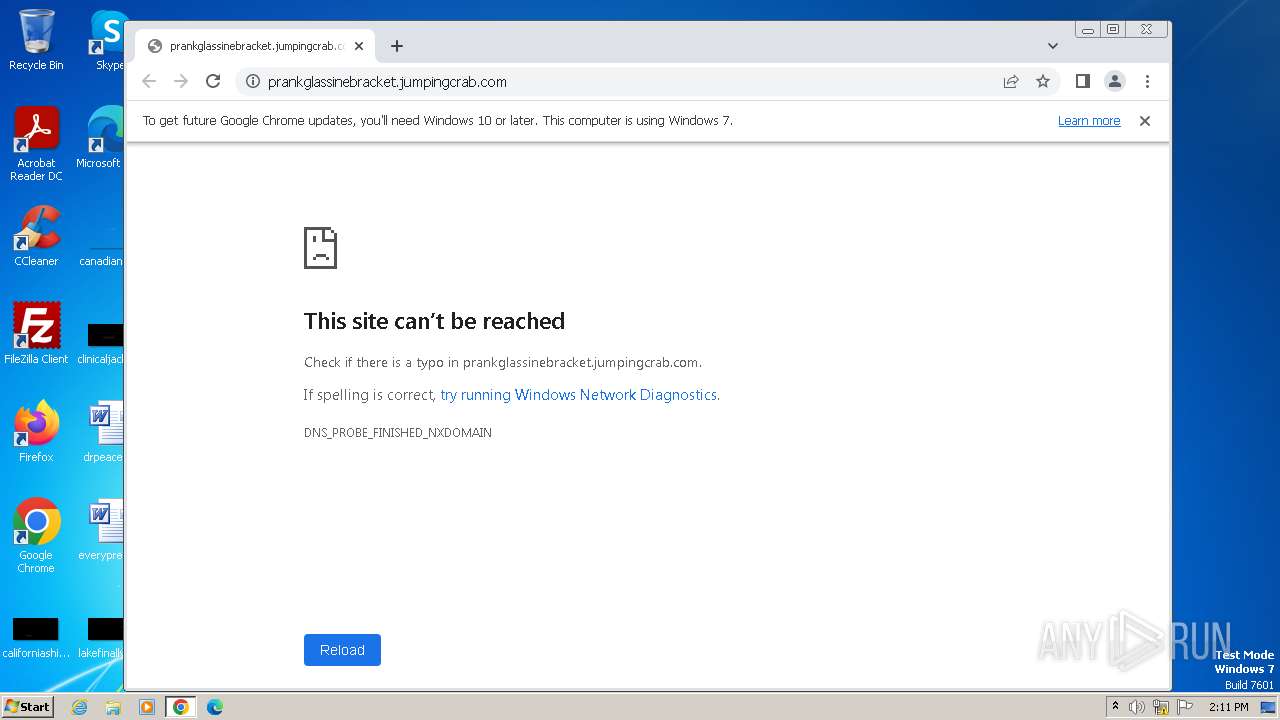Click the Windows Start button
The height and width of the screenshot is (720, 1280).
27,707
